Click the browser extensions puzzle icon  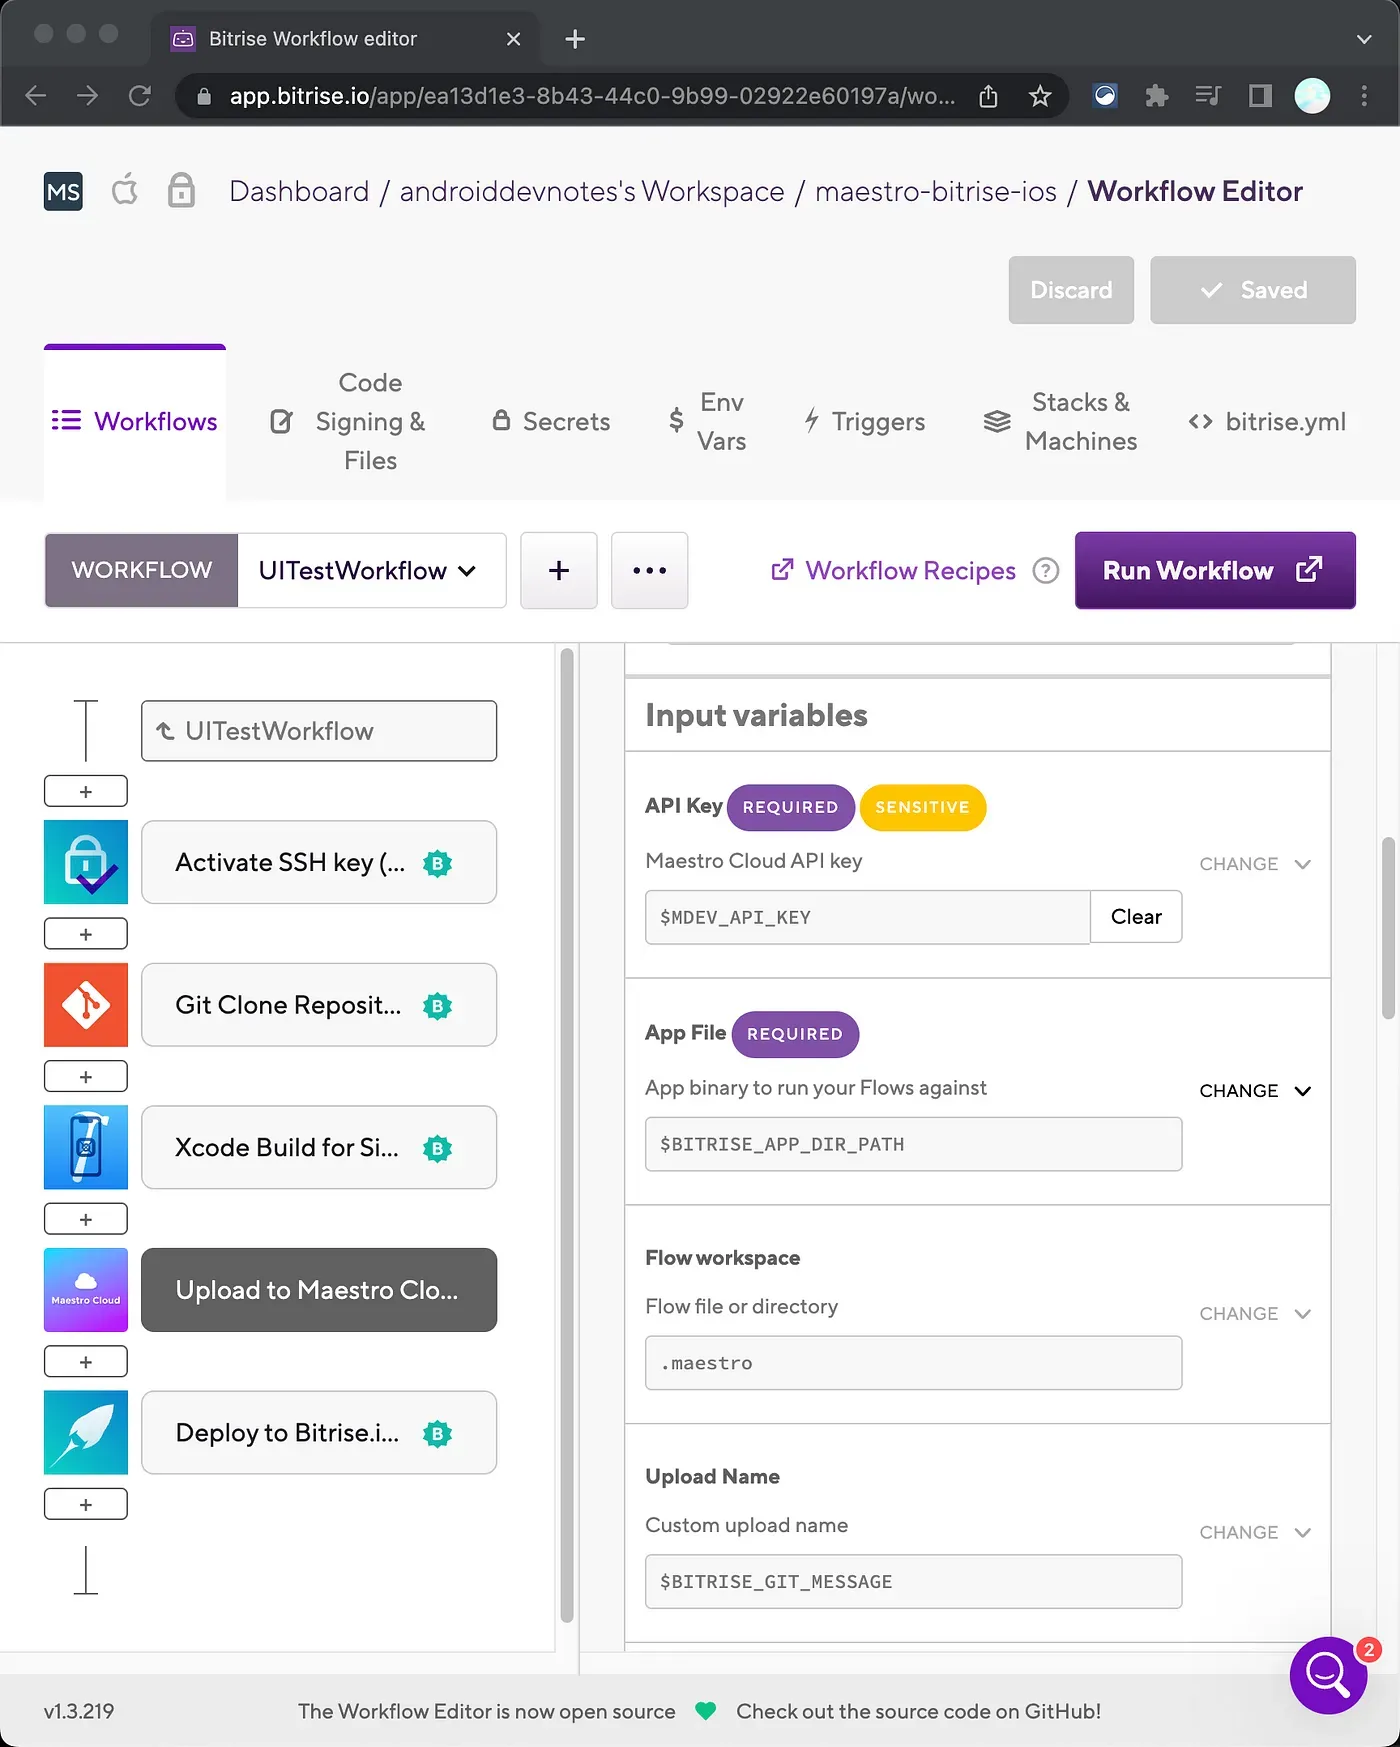[x=1157, y=96]
